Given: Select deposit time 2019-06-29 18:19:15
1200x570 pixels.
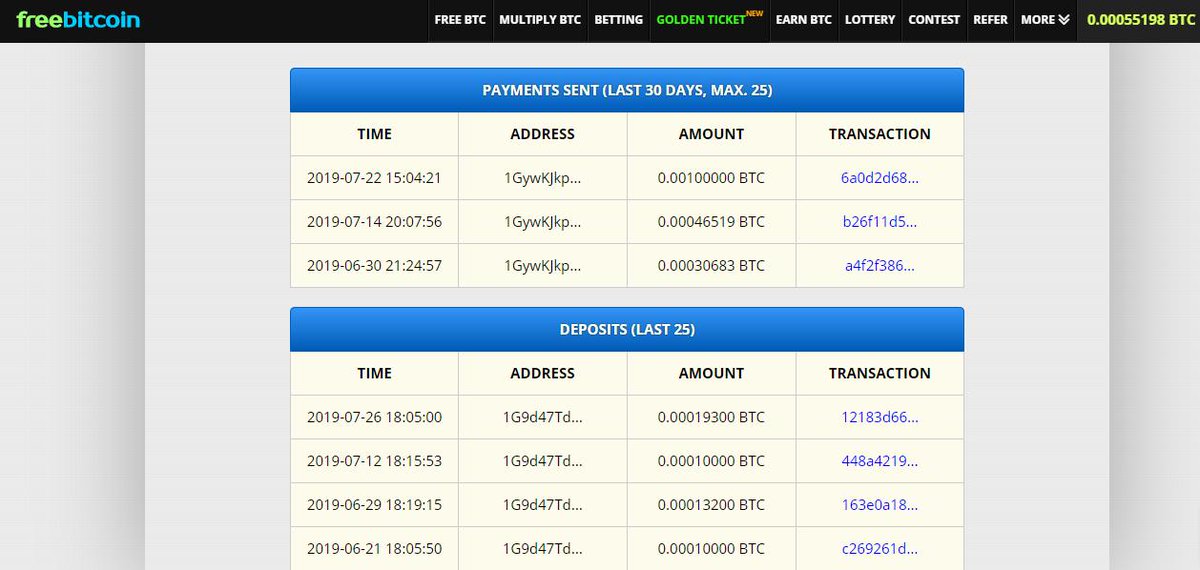Looking at the screenshot, I should click(x=374, y=505).
